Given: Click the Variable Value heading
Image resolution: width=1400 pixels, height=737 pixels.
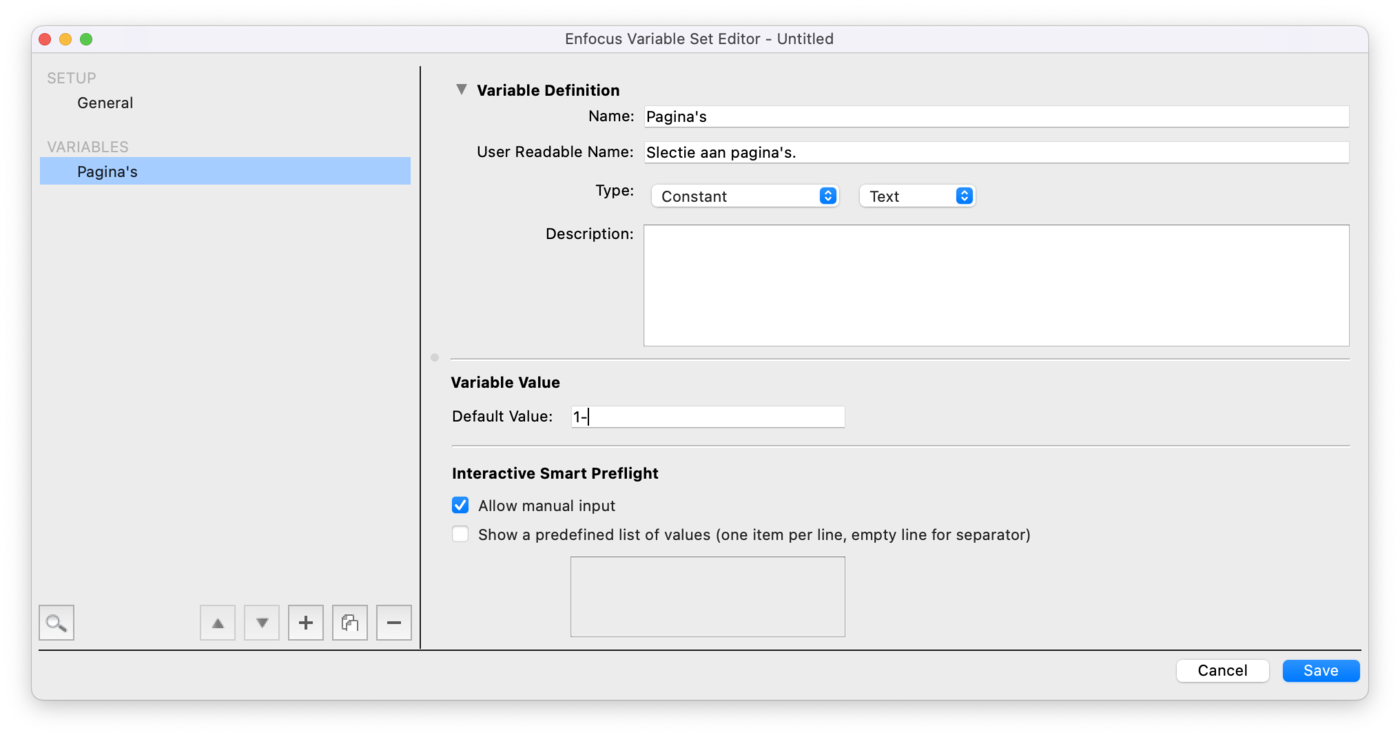Looking at the screenshot, I should (506, 383).
